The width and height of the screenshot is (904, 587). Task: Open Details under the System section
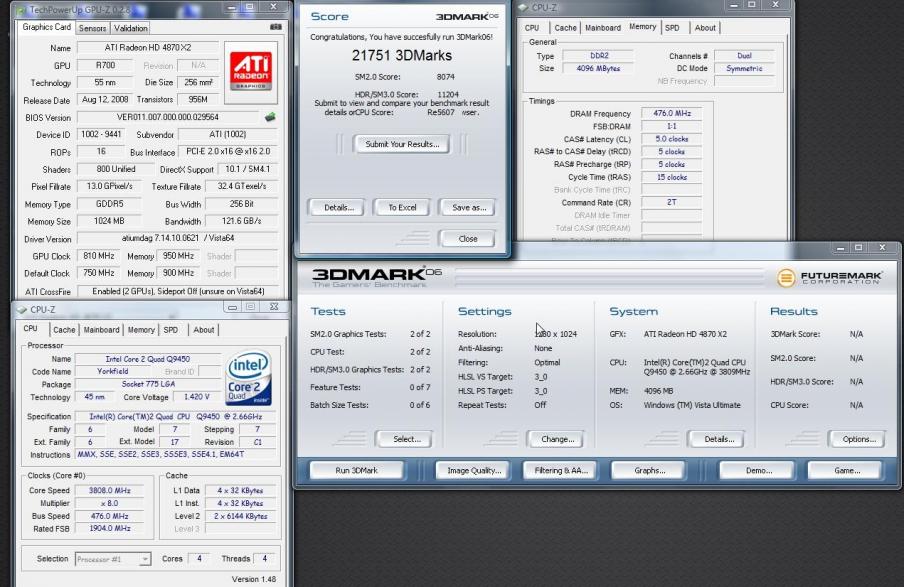[719, 439]
